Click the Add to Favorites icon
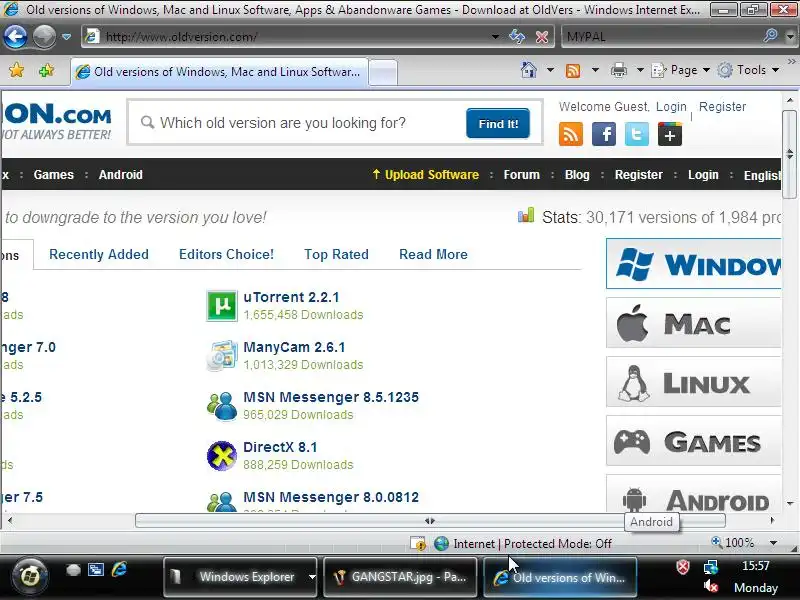The height and width of the screenshot is (600, 800). (46, 70)
